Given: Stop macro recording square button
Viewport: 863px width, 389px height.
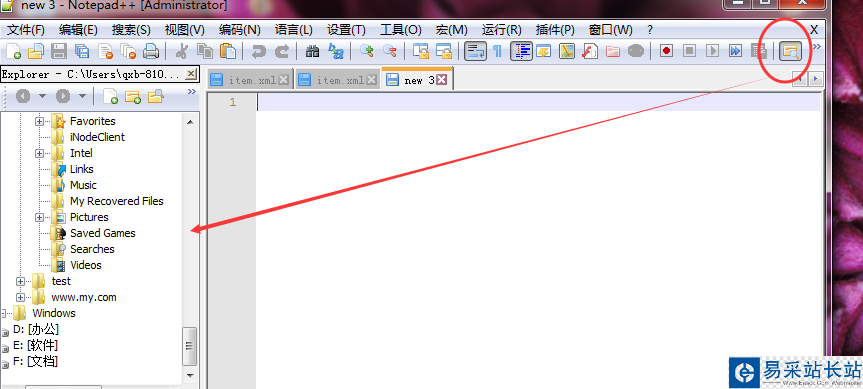Looking at the screenshot, I should point(690,51).
